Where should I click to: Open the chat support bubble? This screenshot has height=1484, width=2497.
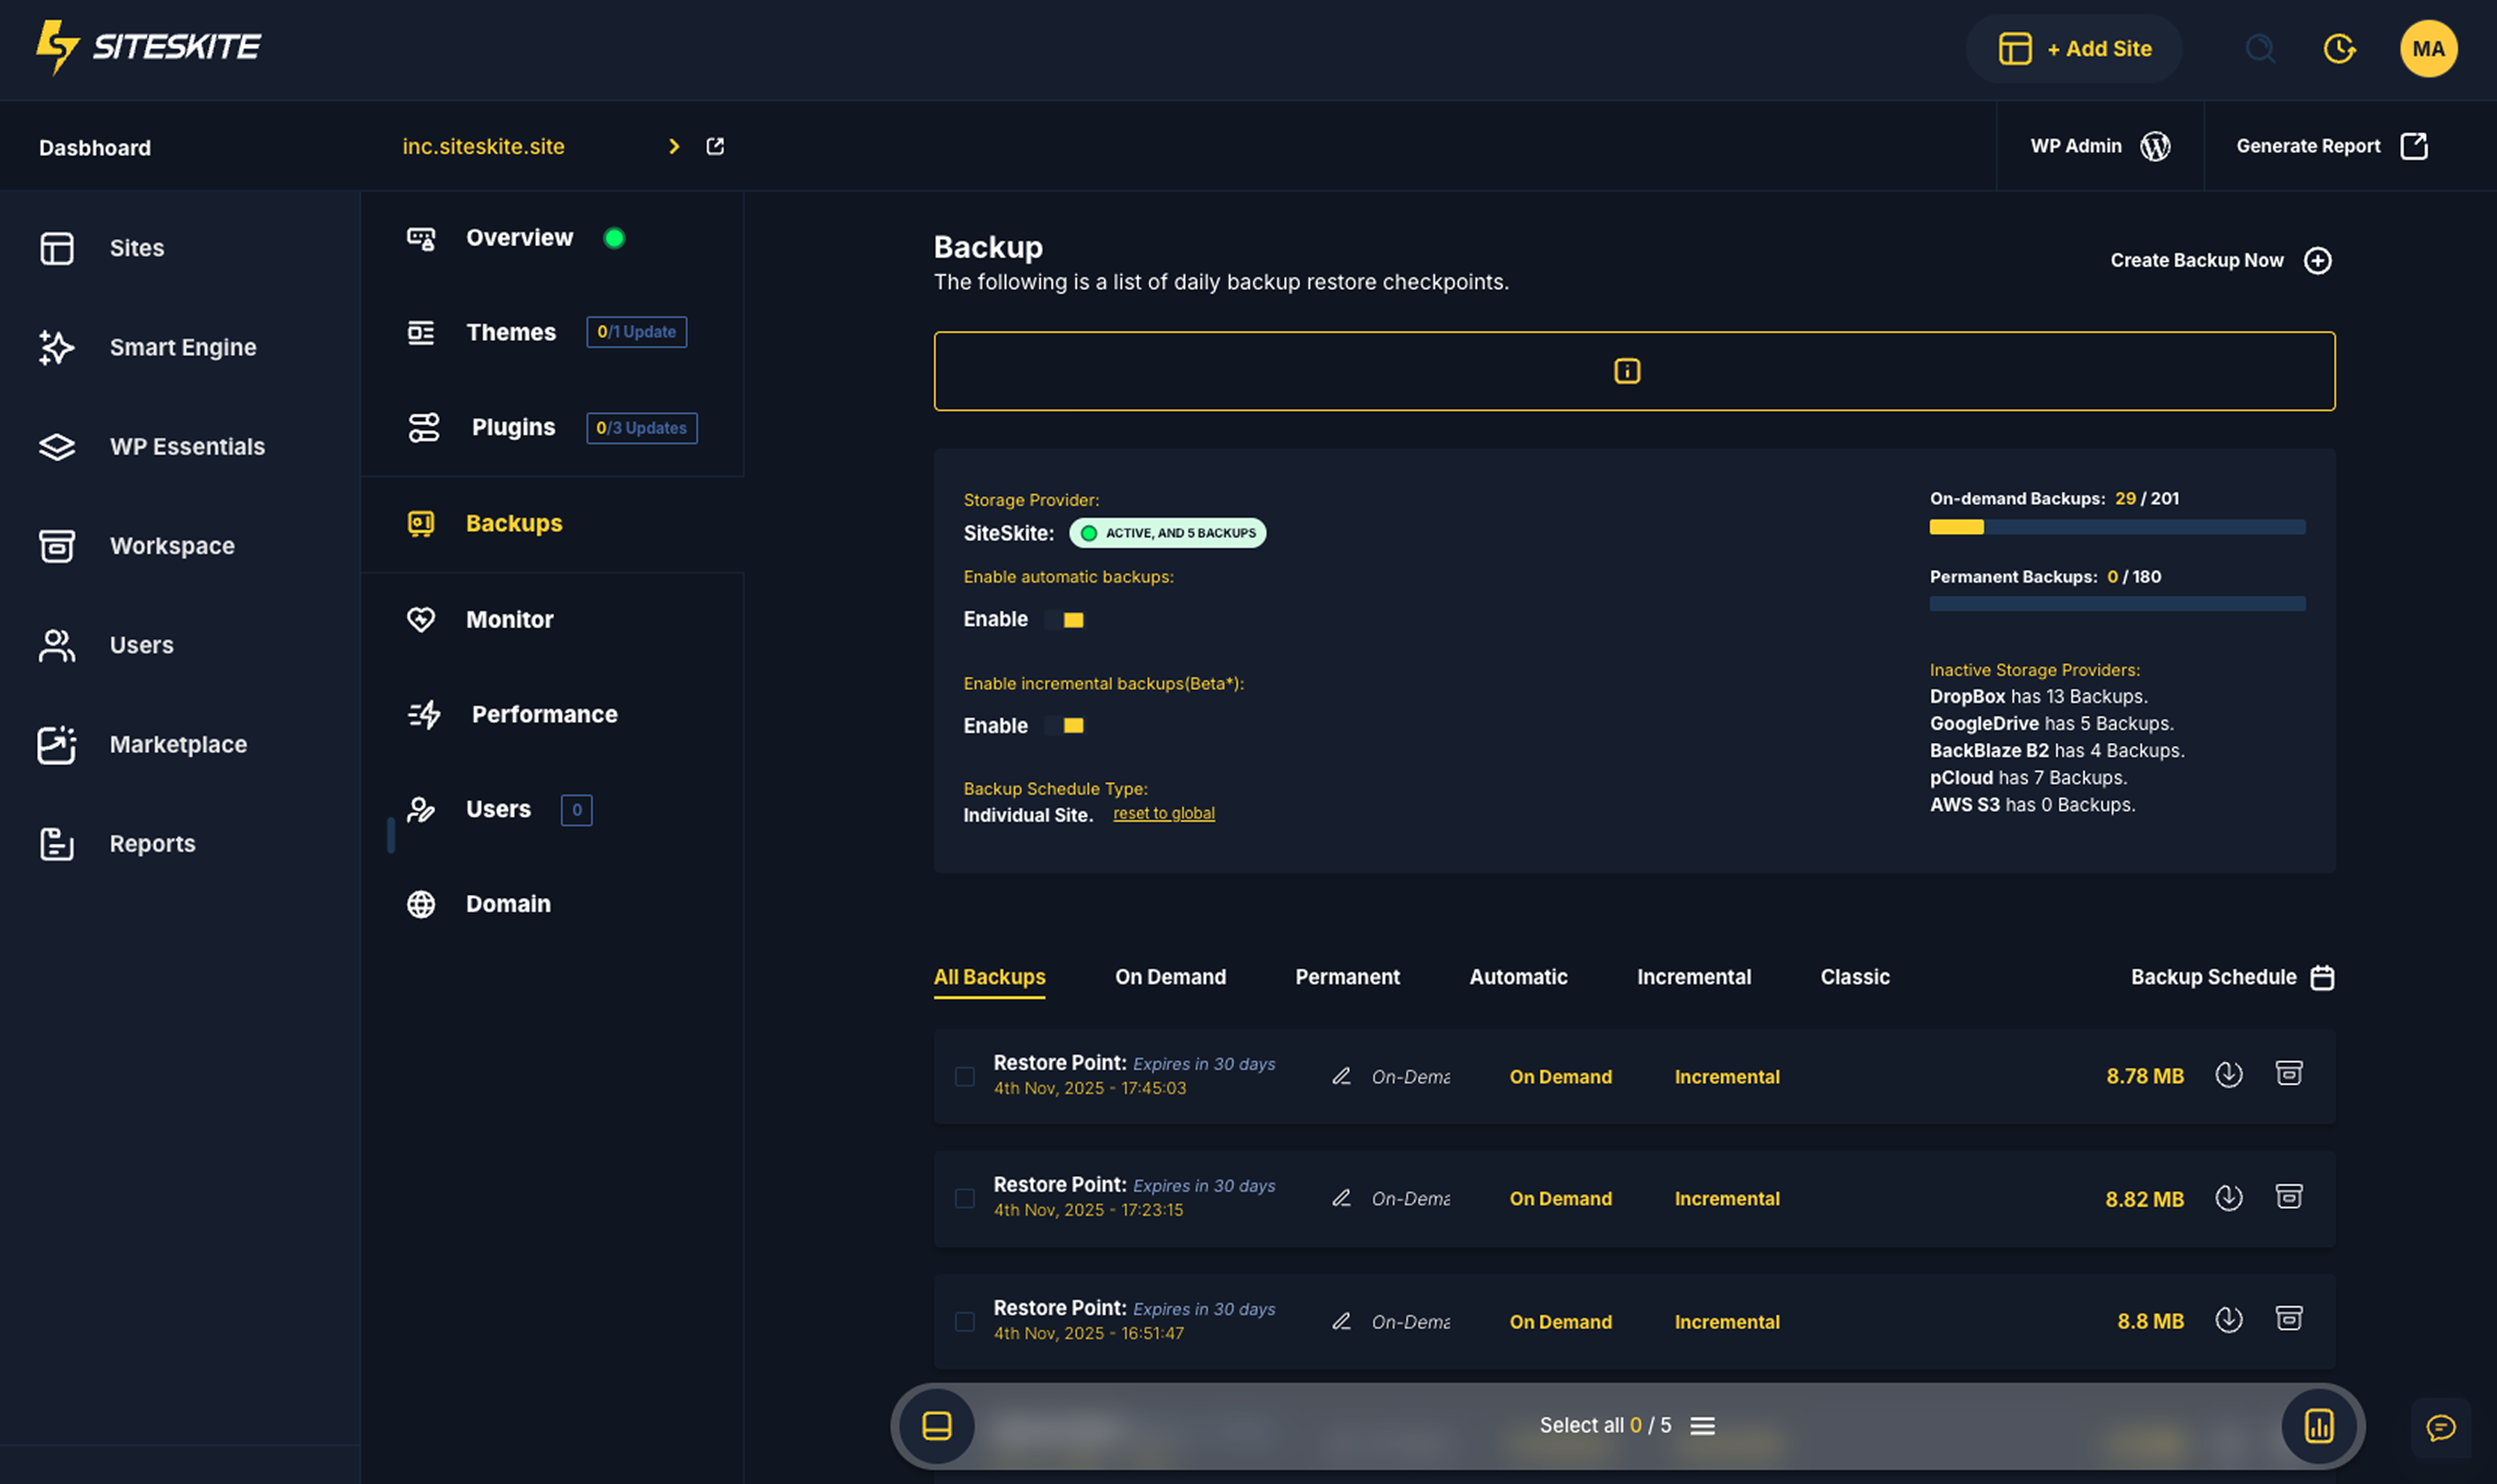tap(2440, 1427)
